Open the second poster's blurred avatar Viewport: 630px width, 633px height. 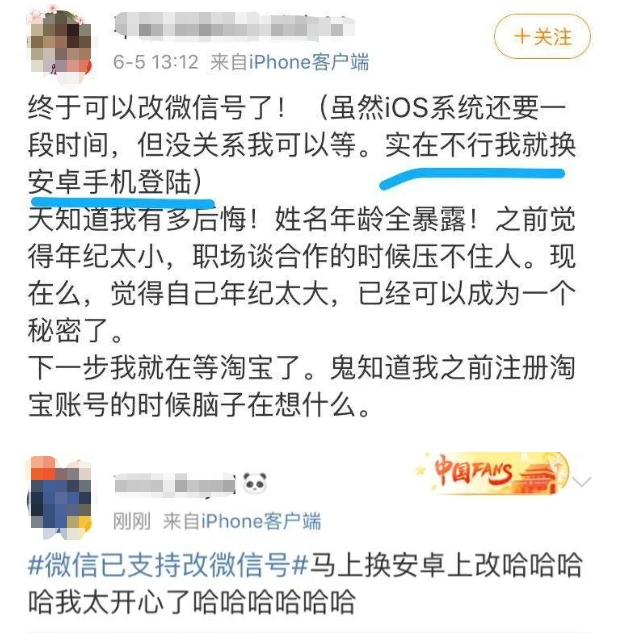tap(60, 498)
